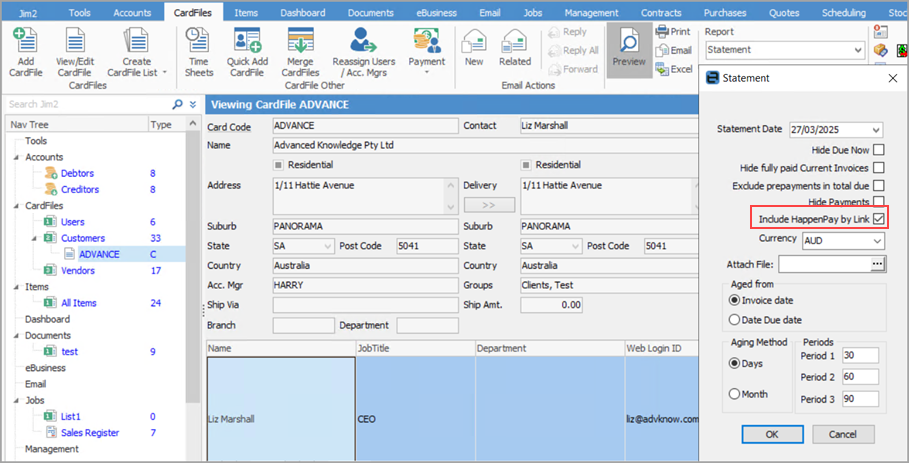This screenshot has height=463, width=909.
Task: Open the Dashboard ribbon tab
Action: point(304,12)
